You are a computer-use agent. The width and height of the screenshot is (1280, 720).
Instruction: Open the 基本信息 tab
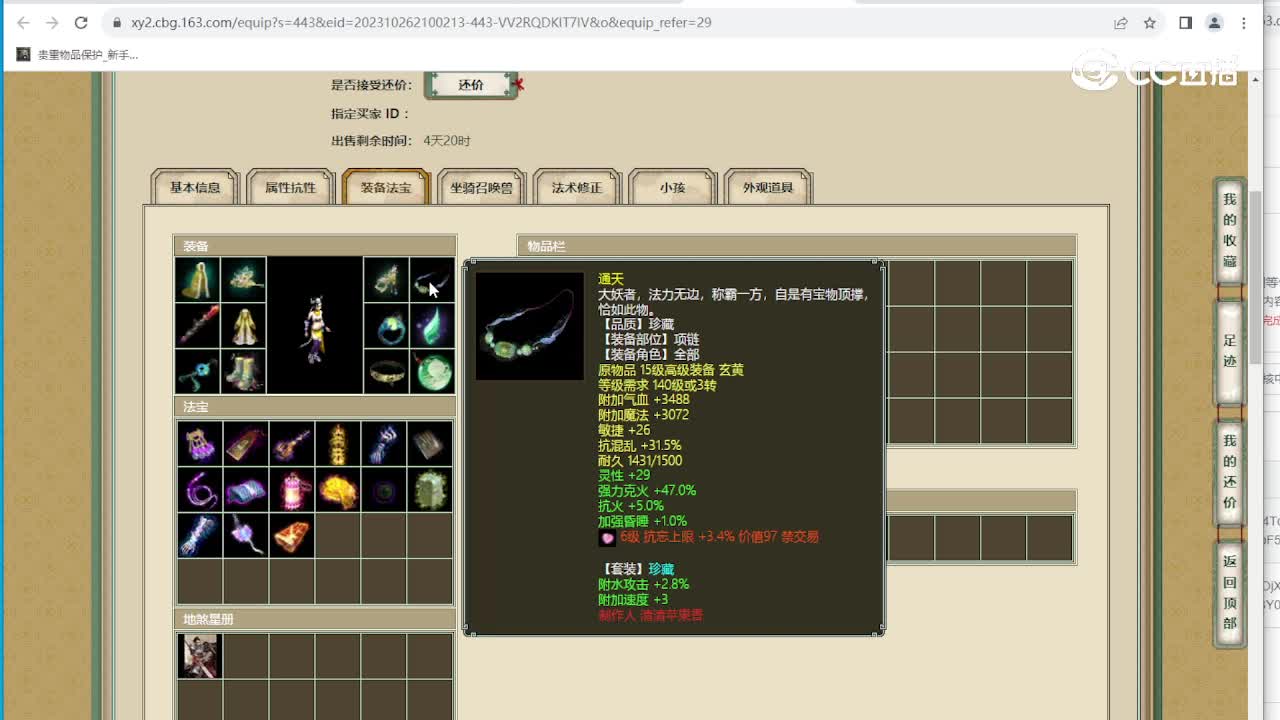point(195,187)
